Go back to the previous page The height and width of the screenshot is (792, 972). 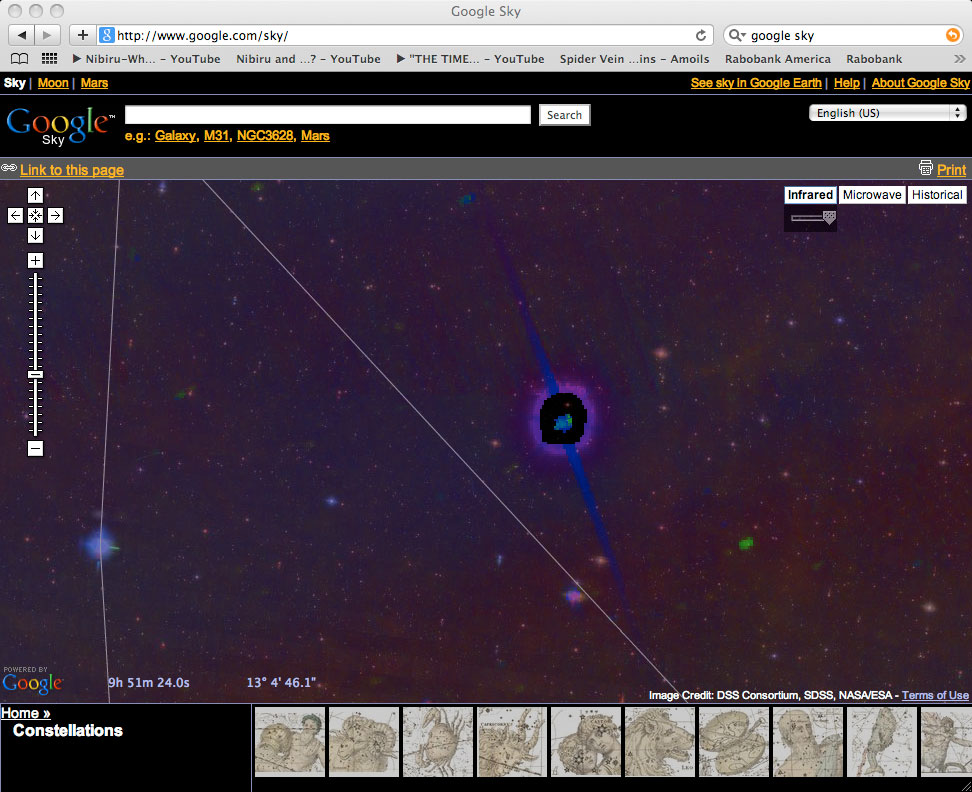click(x=21, y=35)
